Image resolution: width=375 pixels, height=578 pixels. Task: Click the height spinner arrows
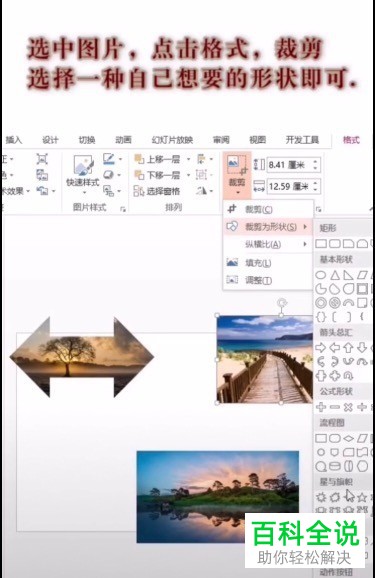click(316, 165)
